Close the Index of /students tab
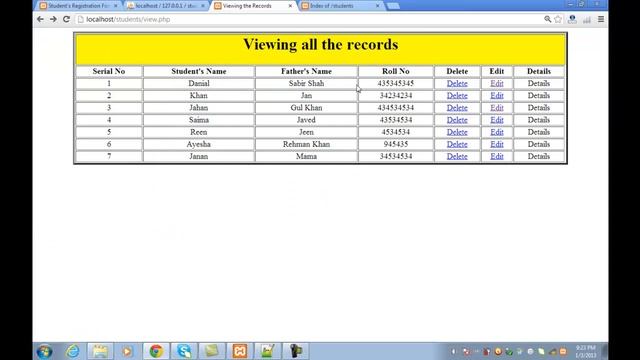This screenshot has width=640, height=360. point(378,6)
